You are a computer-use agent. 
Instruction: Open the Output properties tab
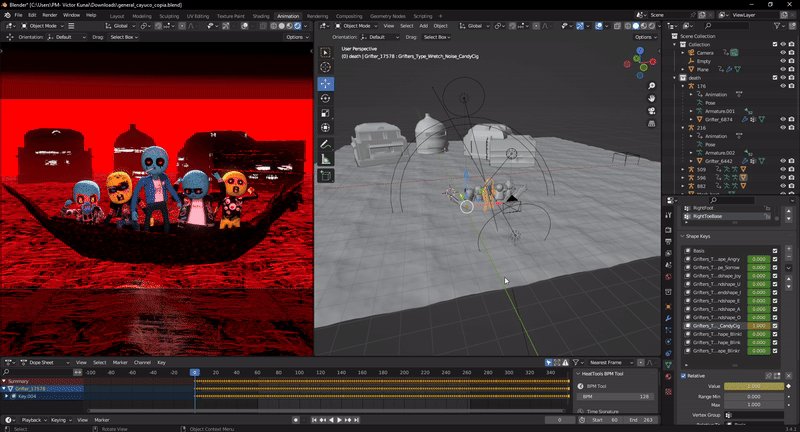668,241
